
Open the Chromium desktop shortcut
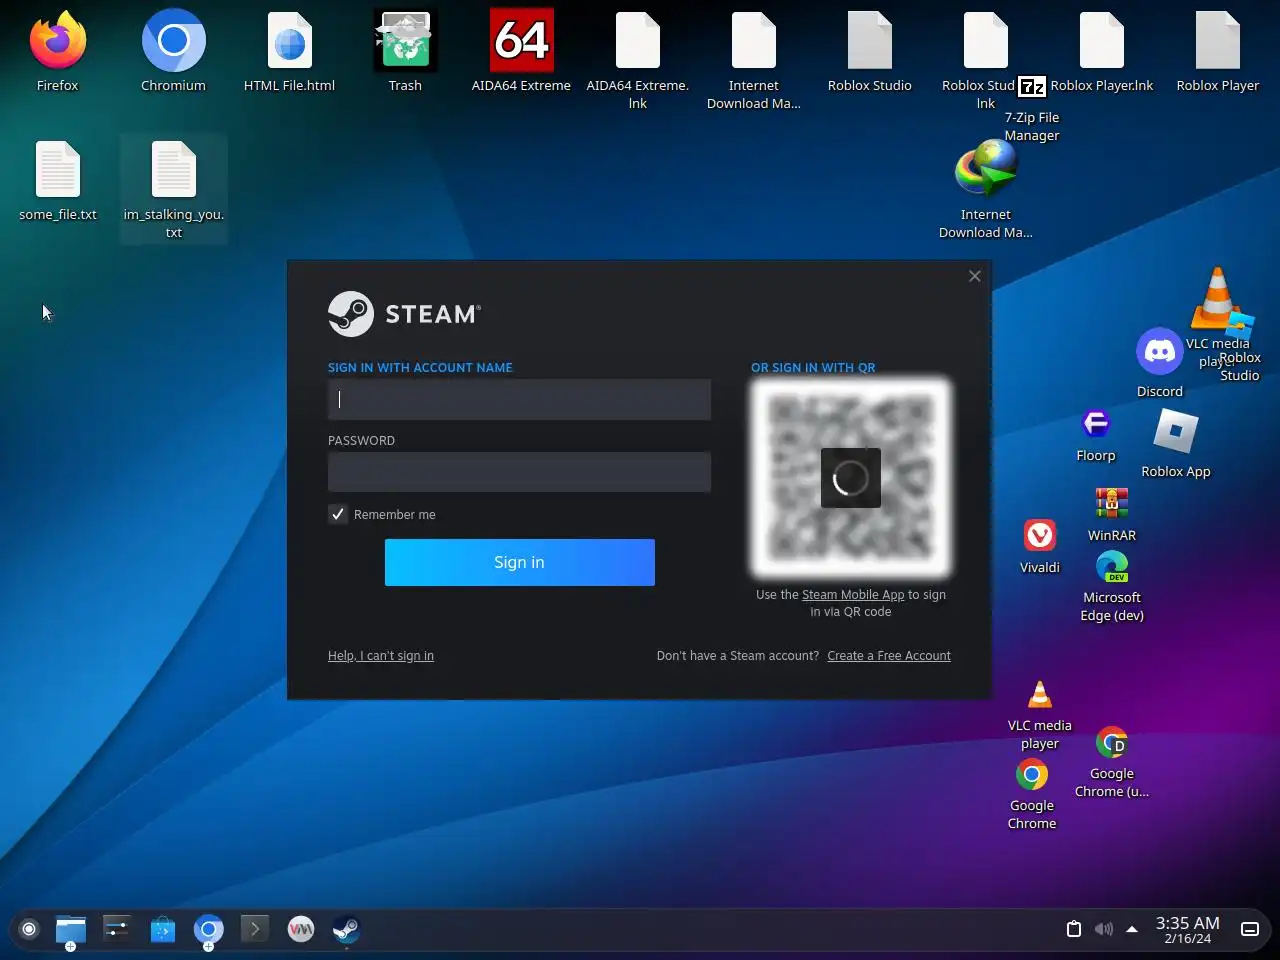[x=174, y=42]
